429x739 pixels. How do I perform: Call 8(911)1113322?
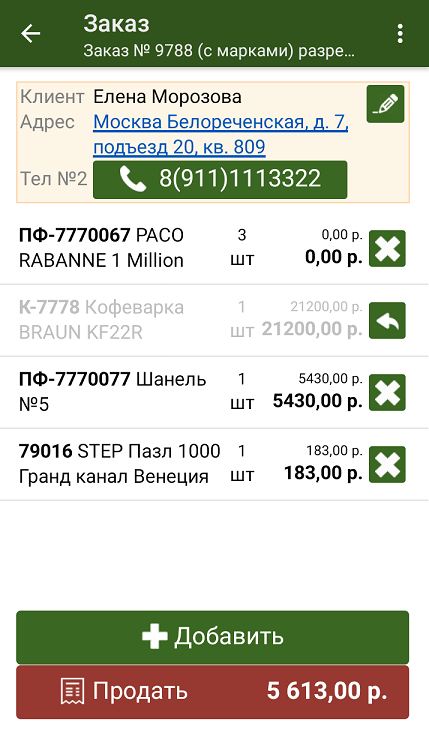[x=220, y=179]
